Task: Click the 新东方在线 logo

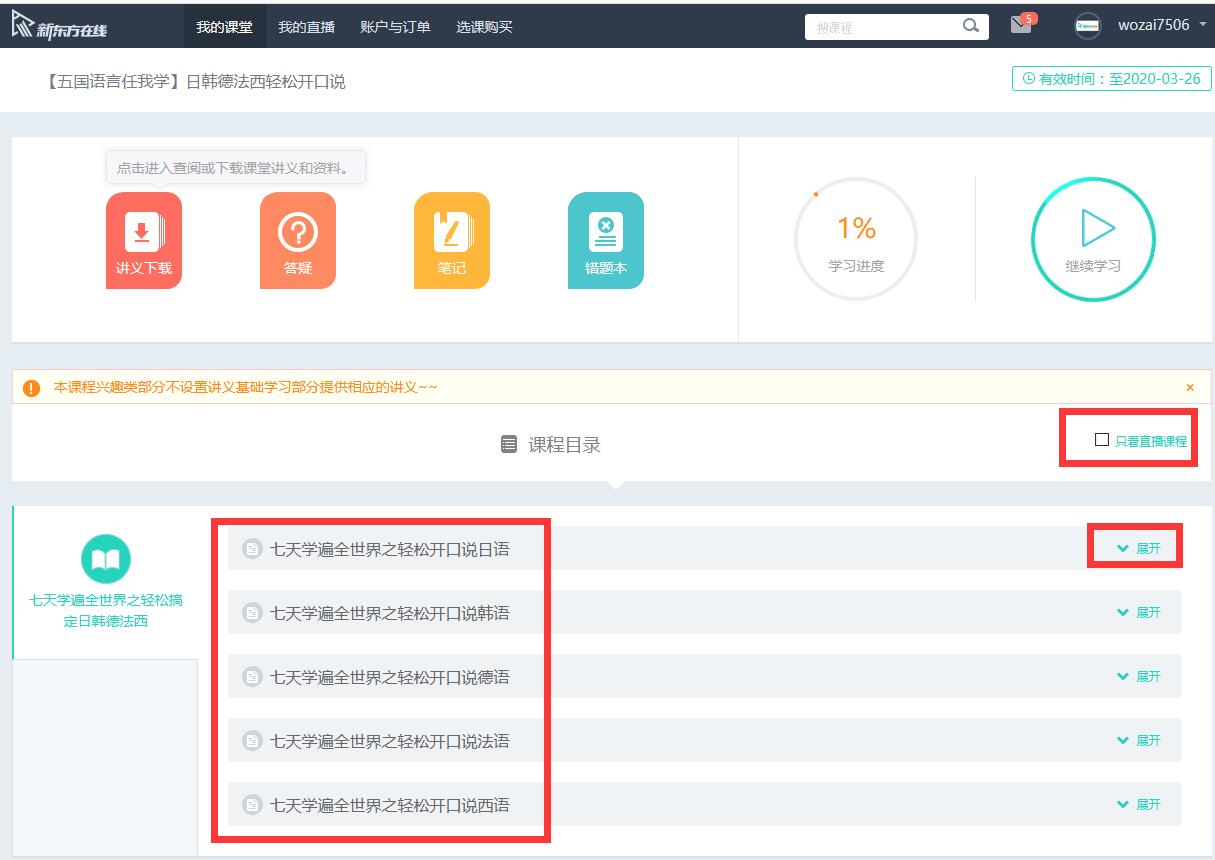Action: (60, 26)
